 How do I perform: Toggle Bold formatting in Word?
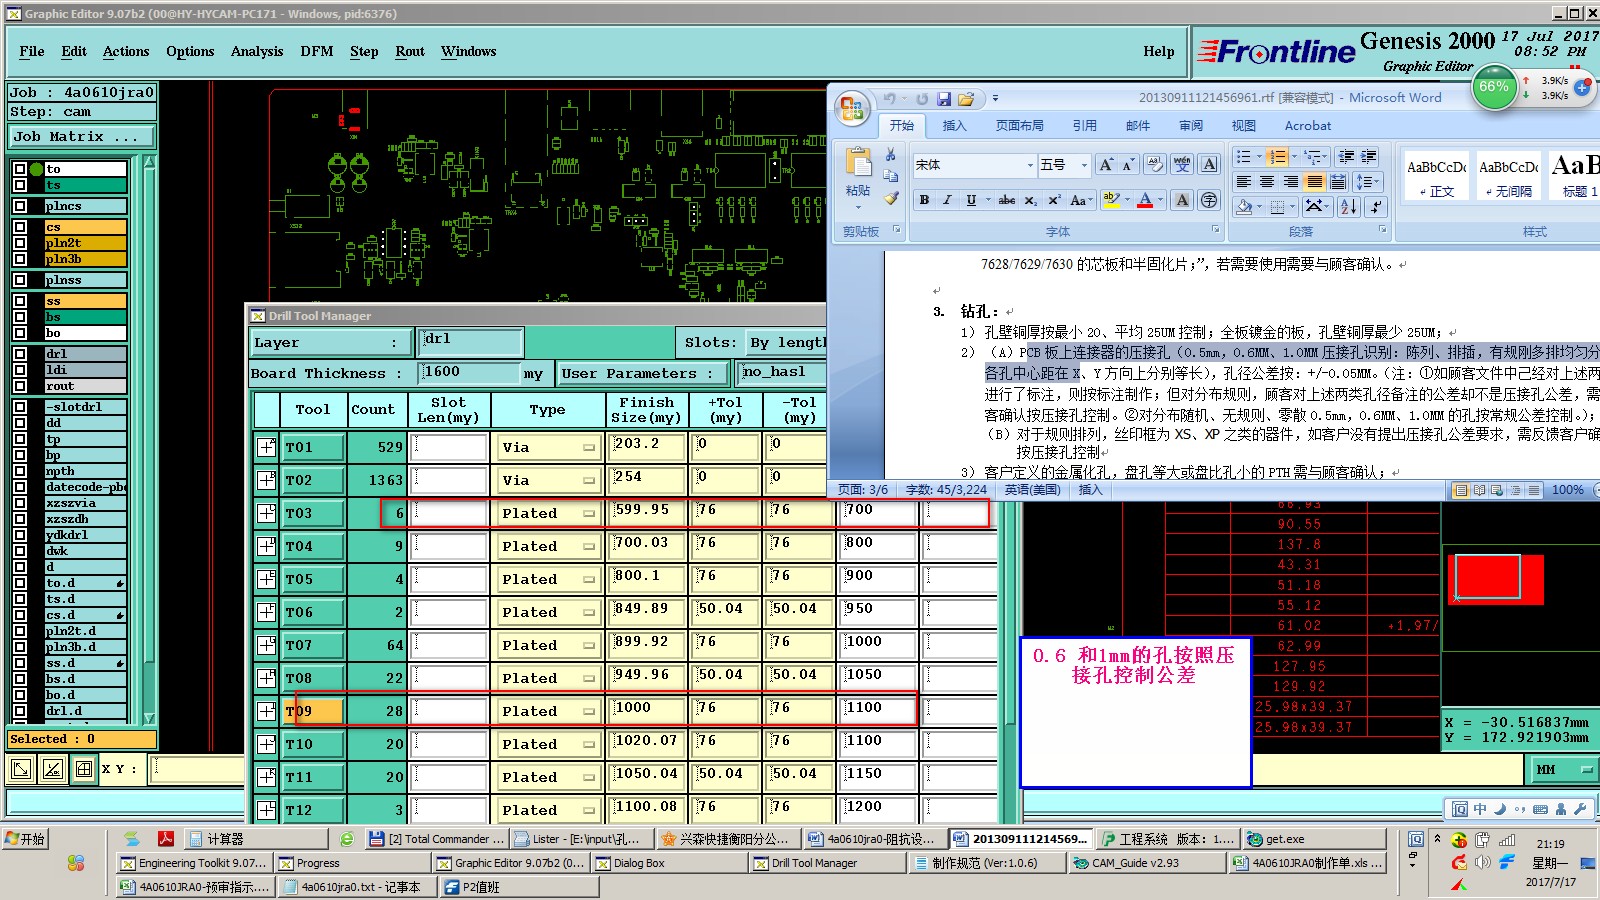(x=924, y=200)
